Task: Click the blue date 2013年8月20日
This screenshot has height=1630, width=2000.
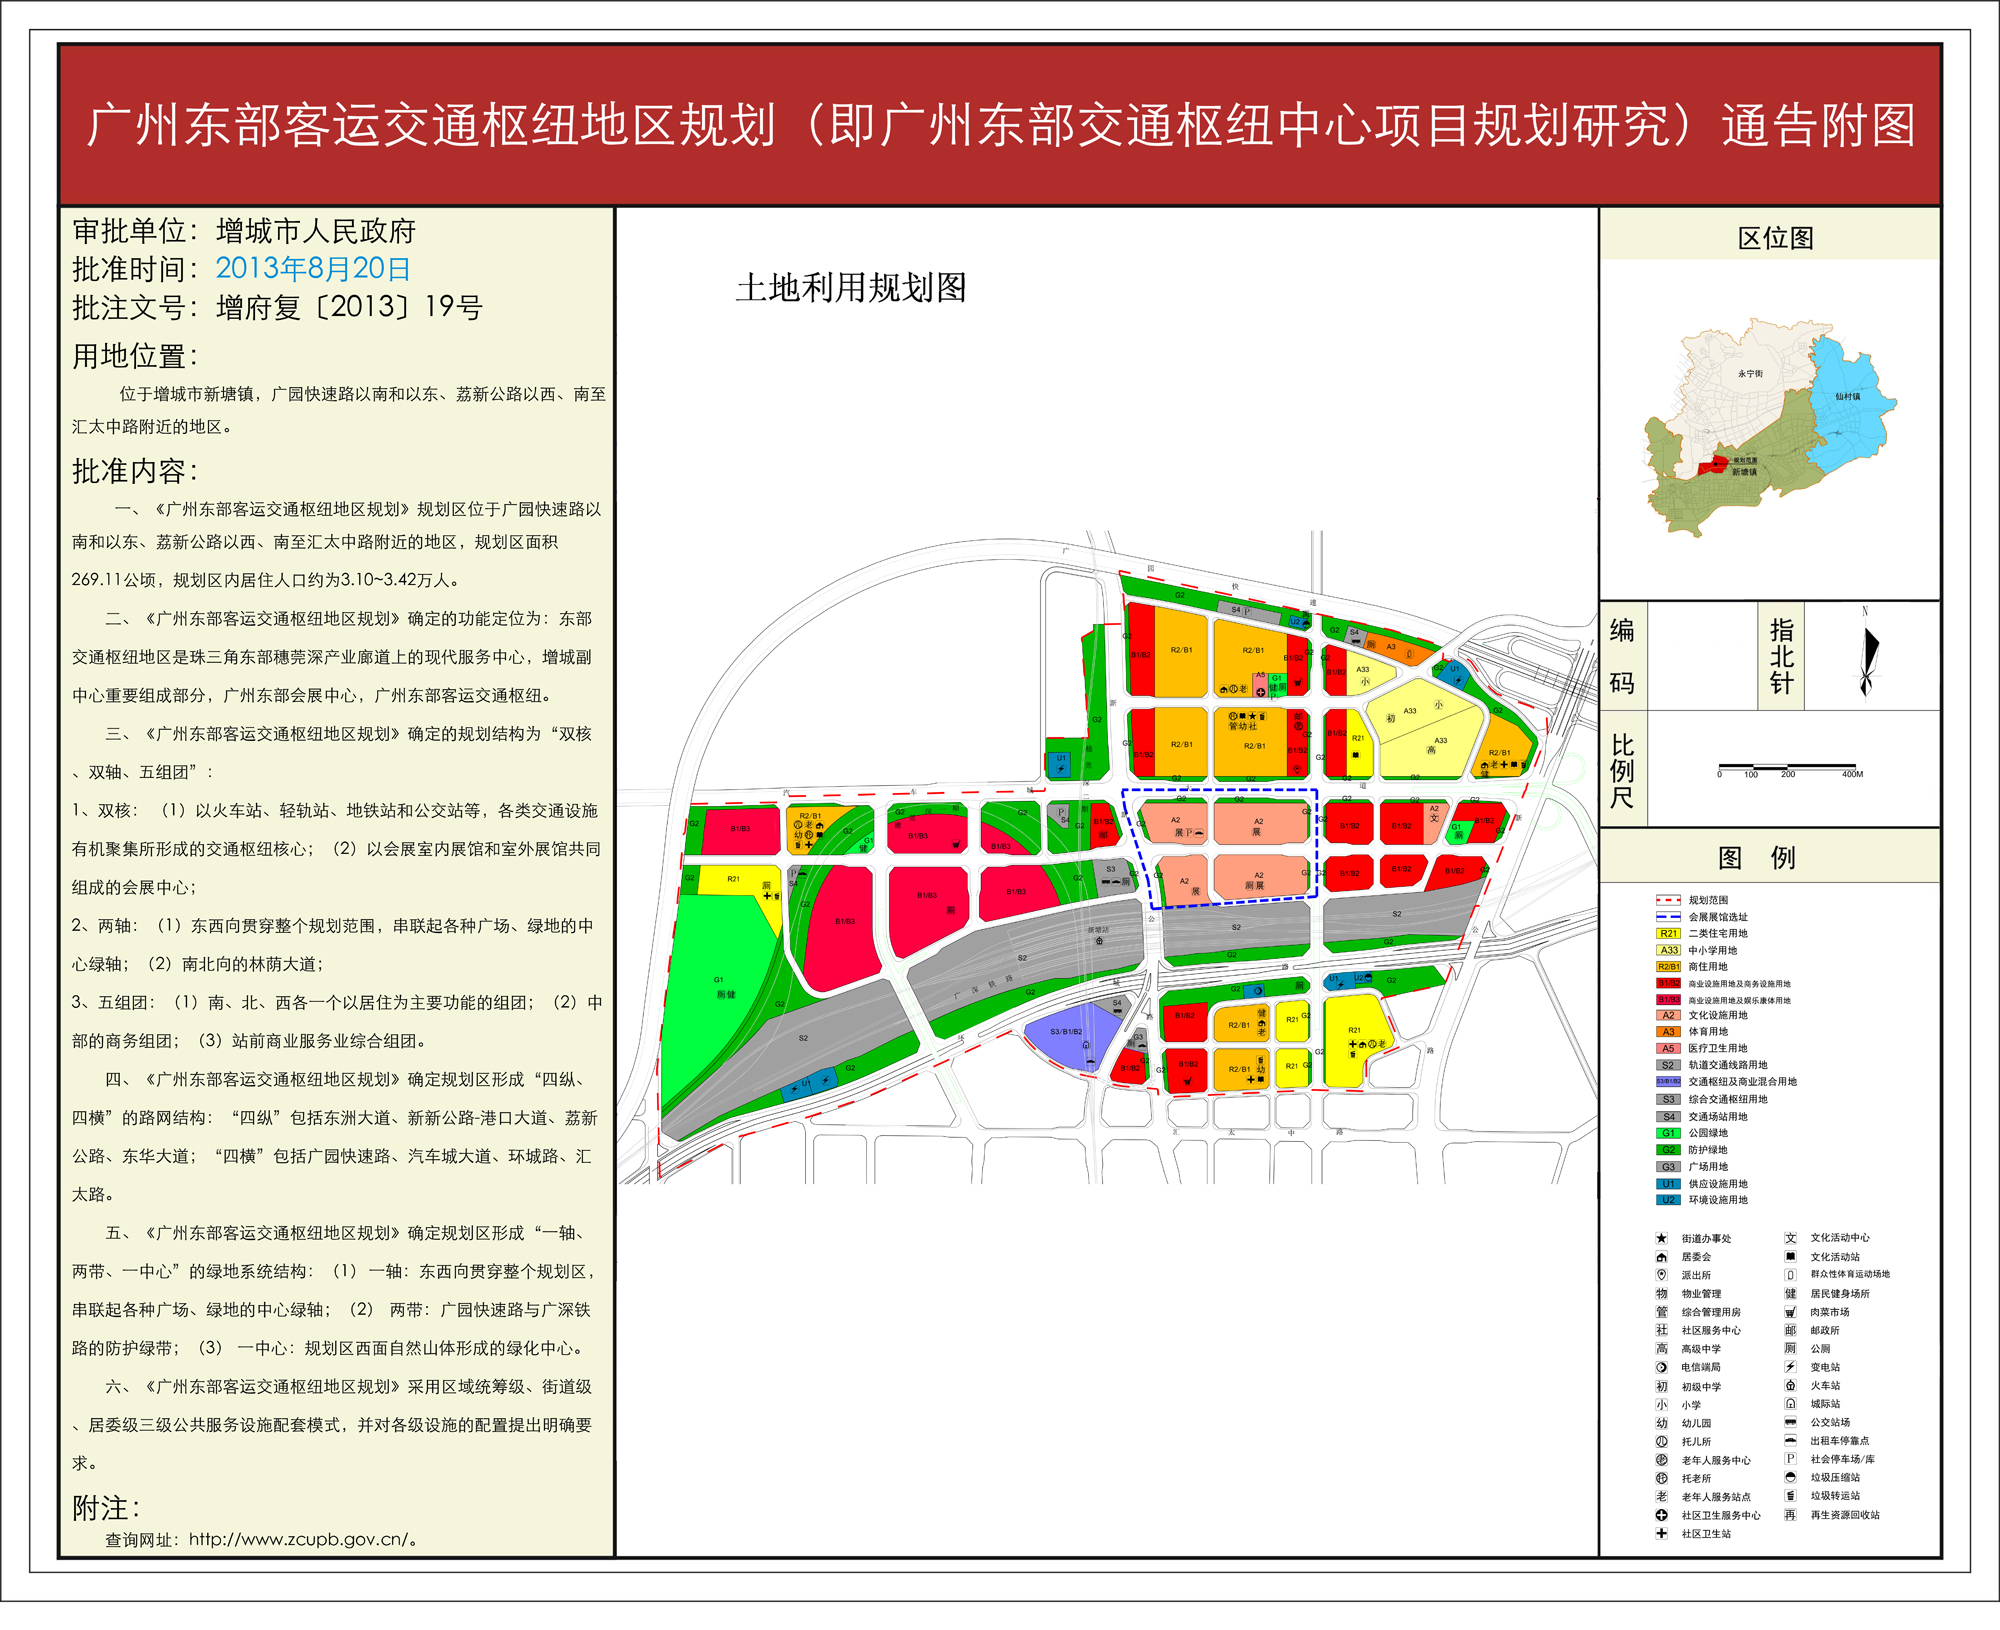Action: (313, 269)
